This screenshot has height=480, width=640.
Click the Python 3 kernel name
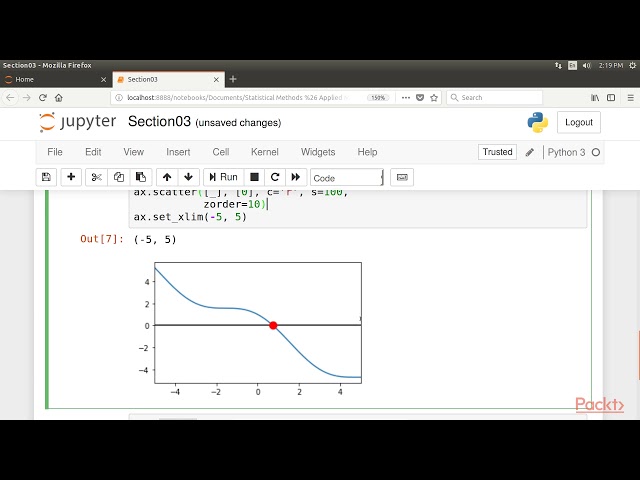coord(566,152)
